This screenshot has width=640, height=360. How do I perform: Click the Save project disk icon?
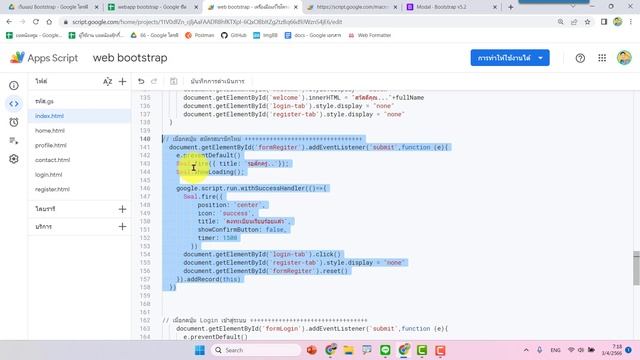pyautogui.click(x=173, y=81)
